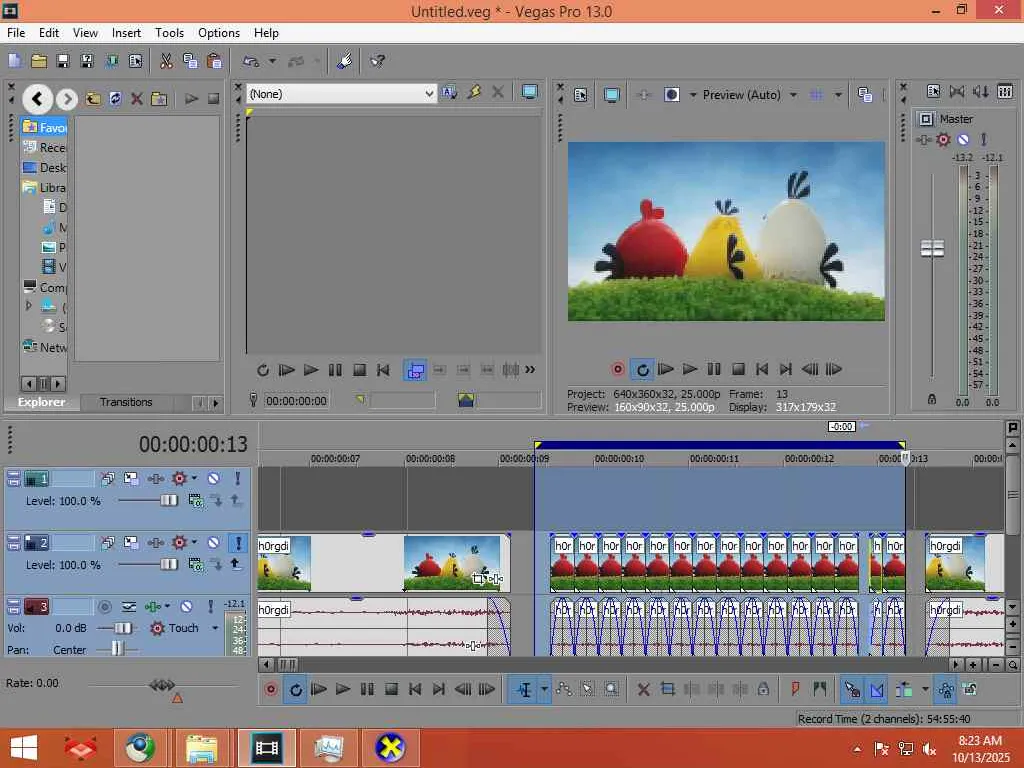Image resolution: width=1024 pixels, height=768 pixels.
Task: Open Track FX on video track 1
Action: (x=156, y=479)
